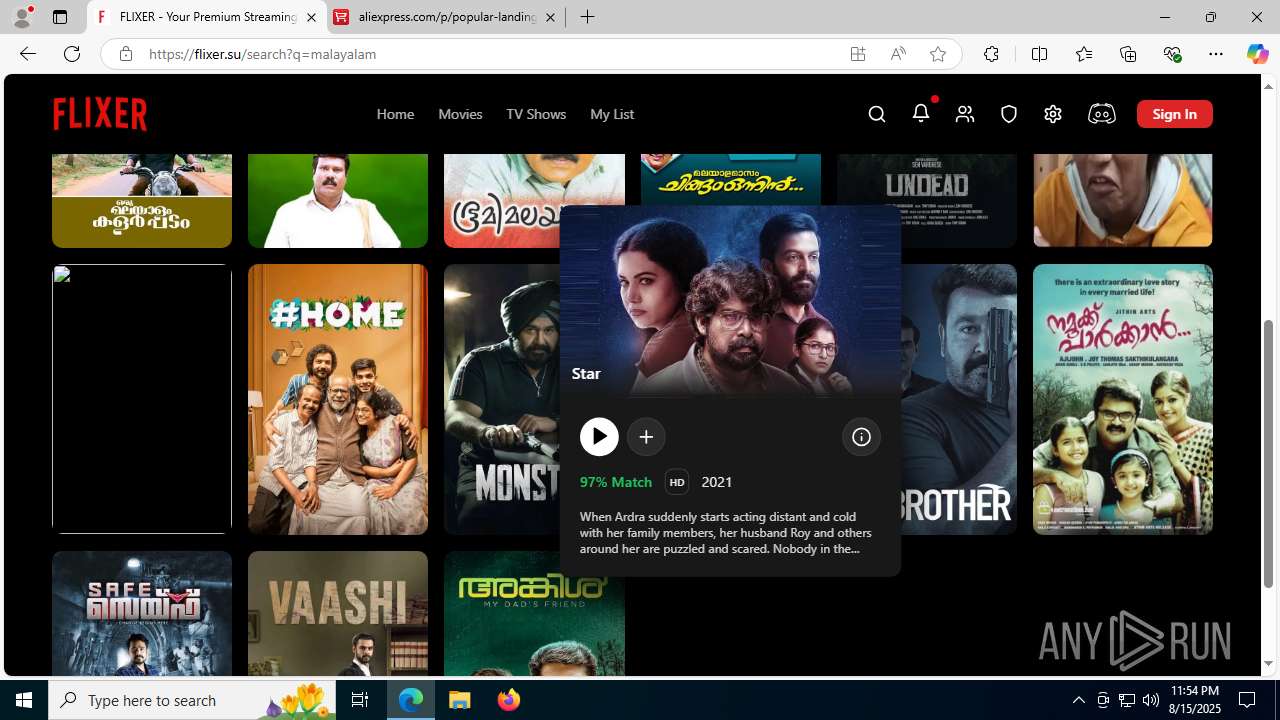
Task: Open a new browser tab
Action: [x=588, y=17]
